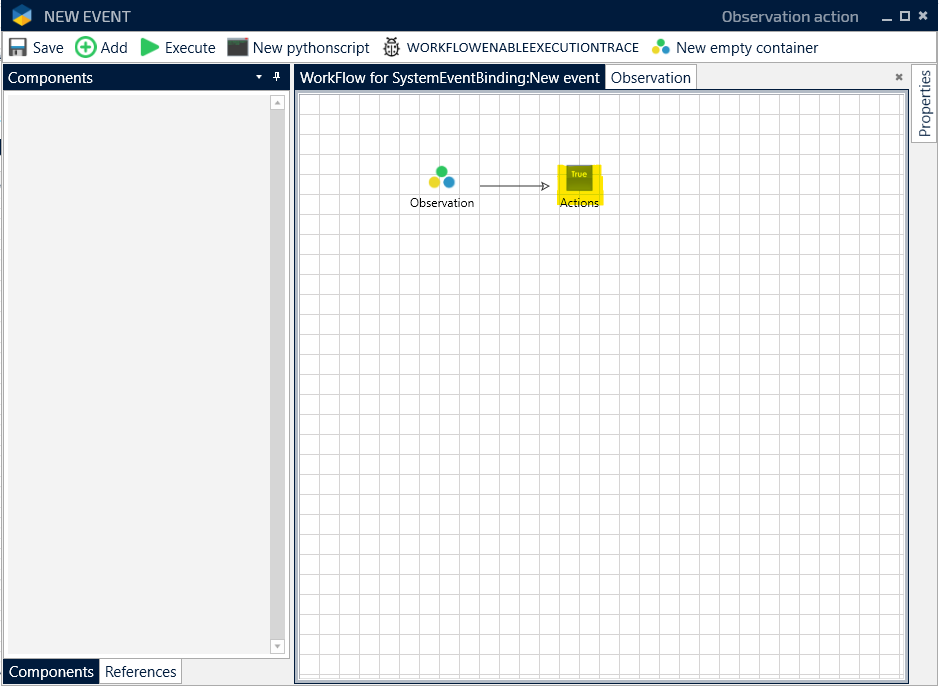Screen dimensions: 939x687
Task: Click the New pythonscript terminal icon
Action: 237,47
